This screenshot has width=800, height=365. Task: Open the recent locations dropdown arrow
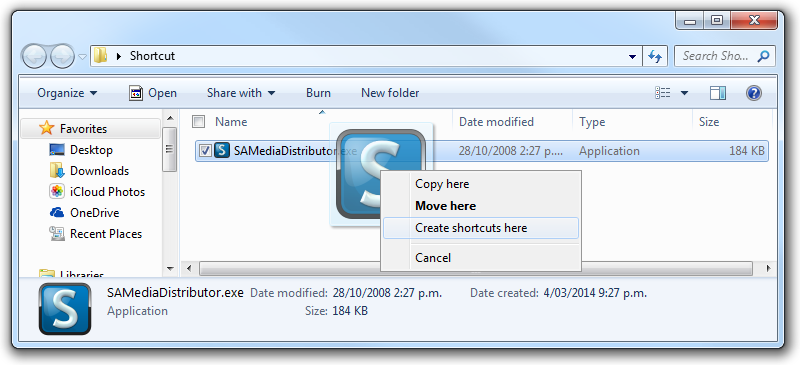82,57
